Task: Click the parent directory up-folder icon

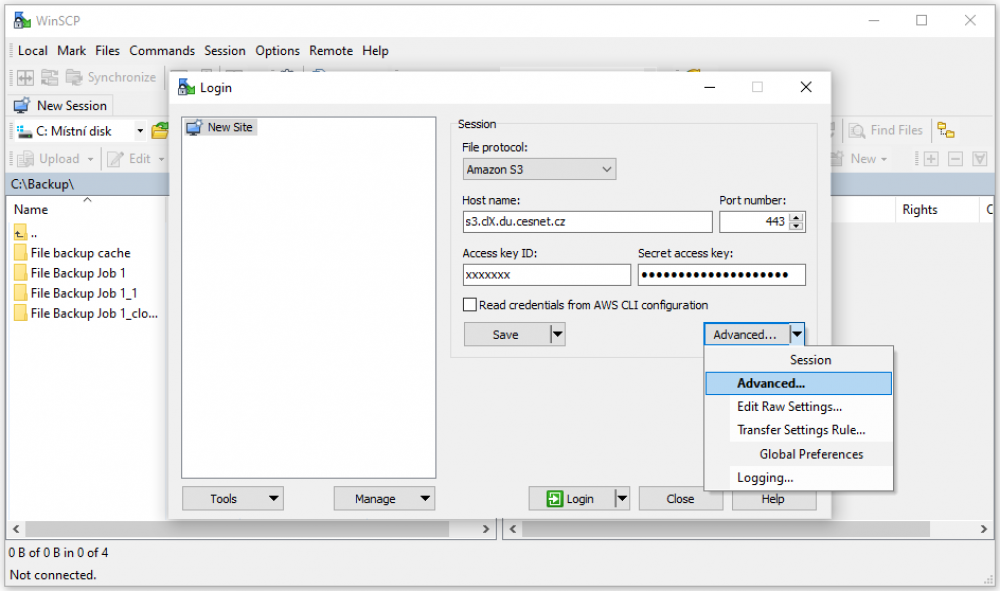Action: click(20, 232)
